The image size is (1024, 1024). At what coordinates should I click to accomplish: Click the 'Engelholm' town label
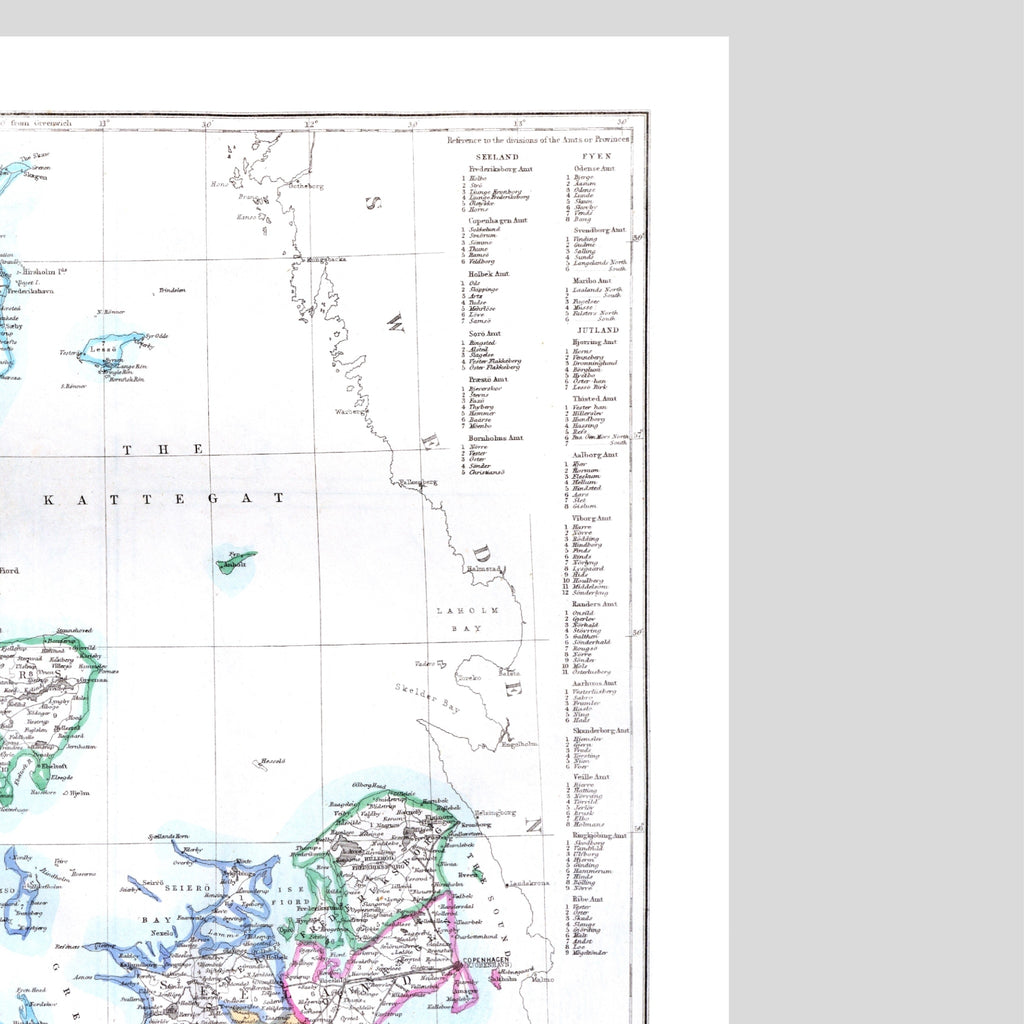click(520, 744)
